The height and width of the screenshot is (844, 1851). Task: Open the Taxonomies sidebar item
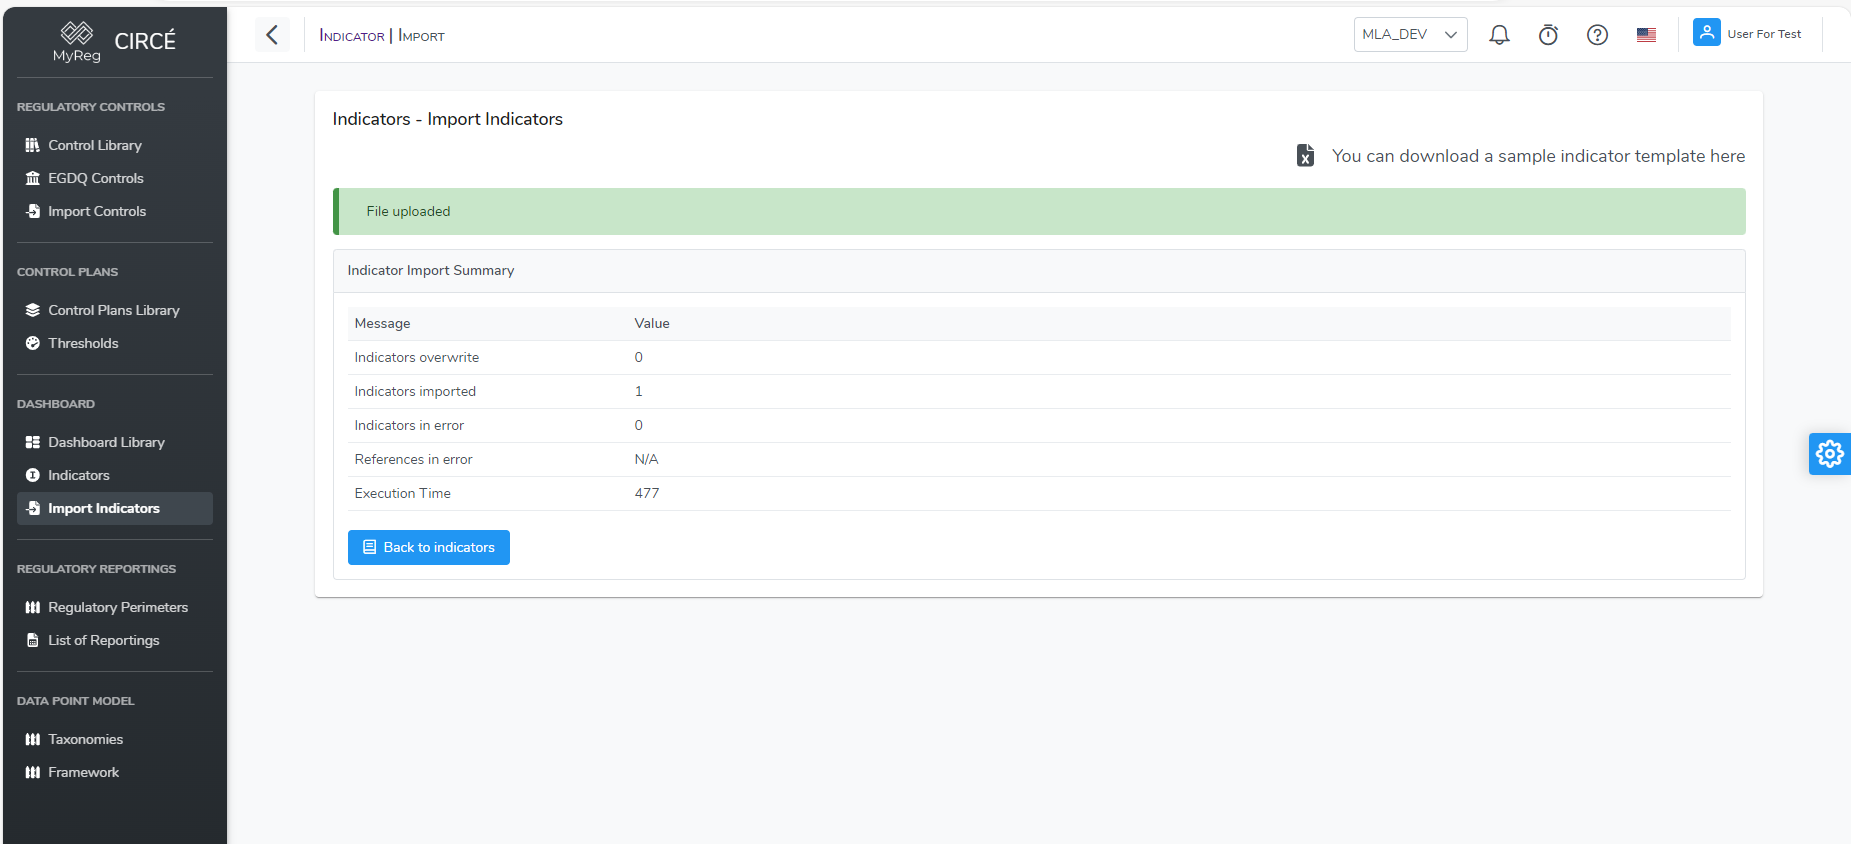[86, 739]
